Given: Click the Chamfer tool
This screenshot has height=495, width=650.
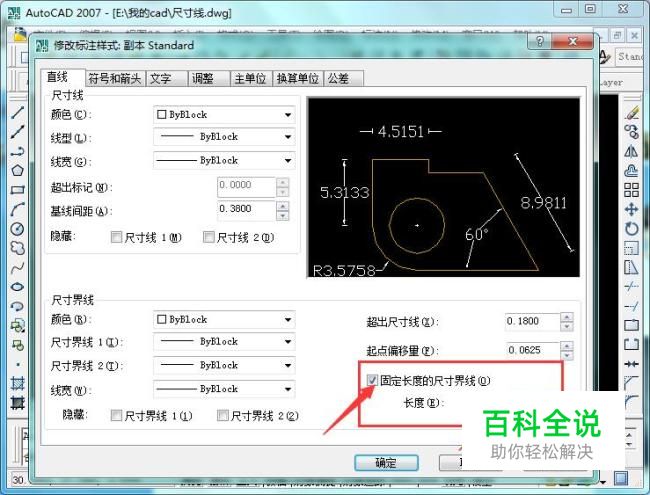Looking at the screenshot, I should pos(631,382).
